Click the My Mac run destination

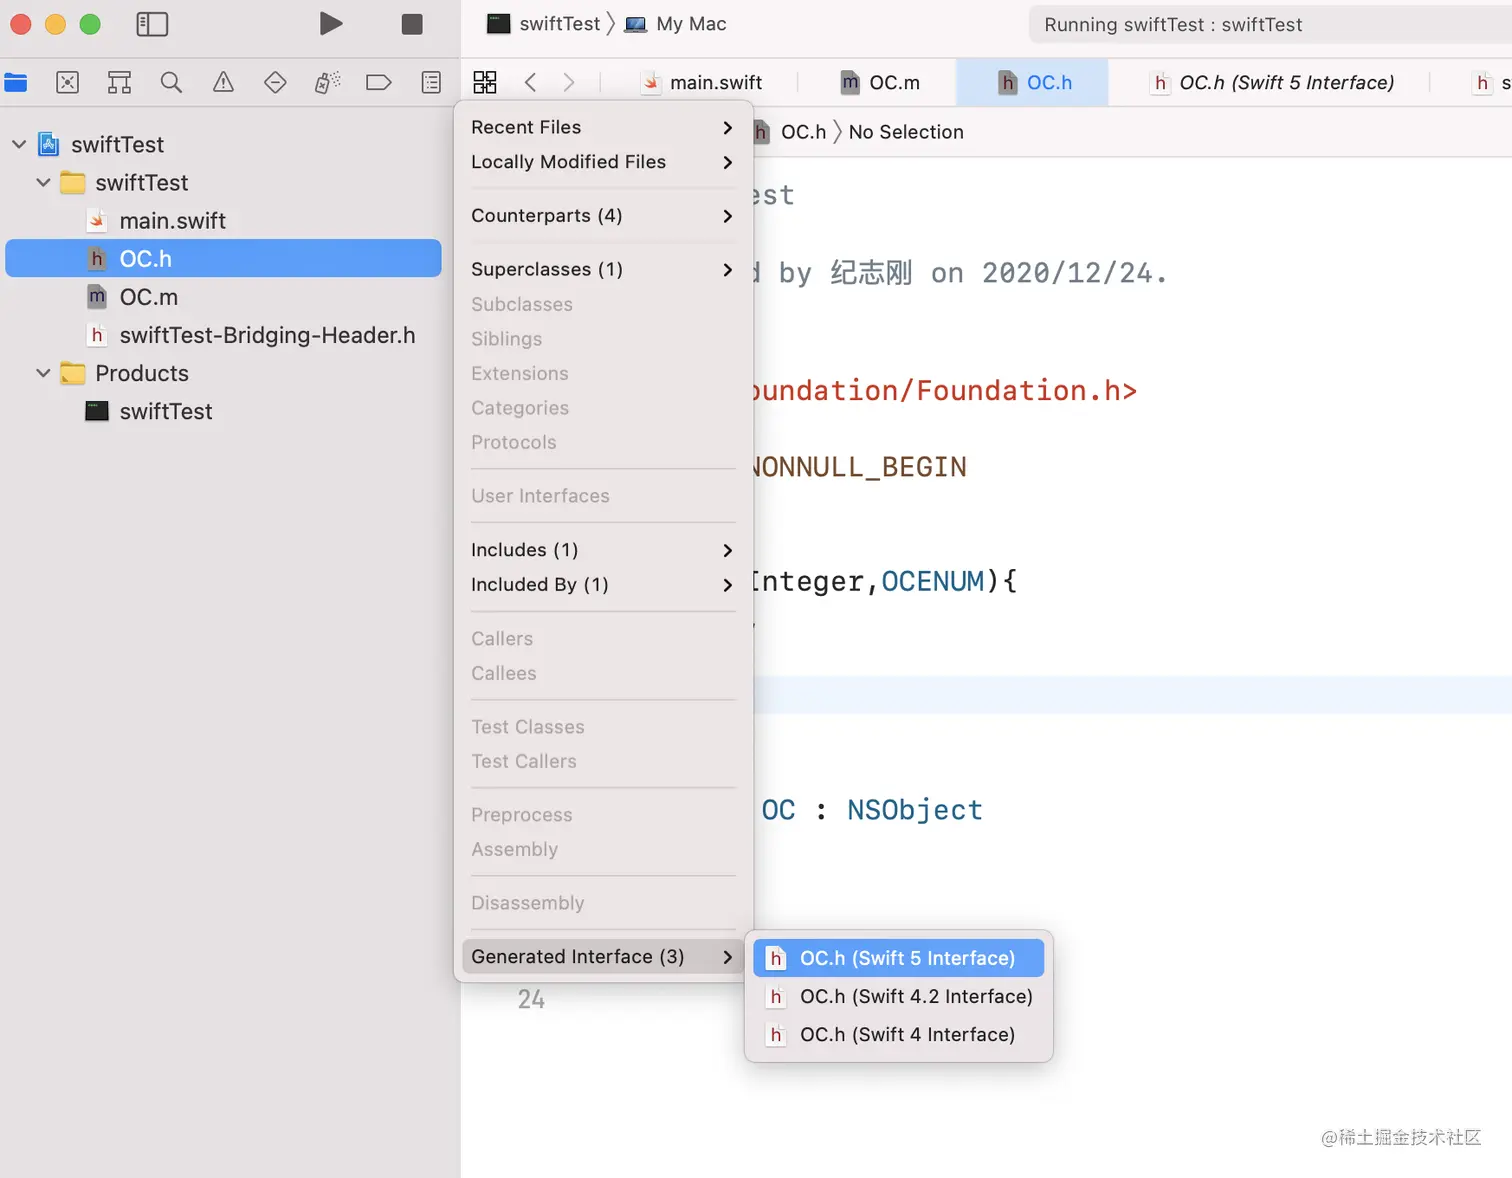coord(676,24)
